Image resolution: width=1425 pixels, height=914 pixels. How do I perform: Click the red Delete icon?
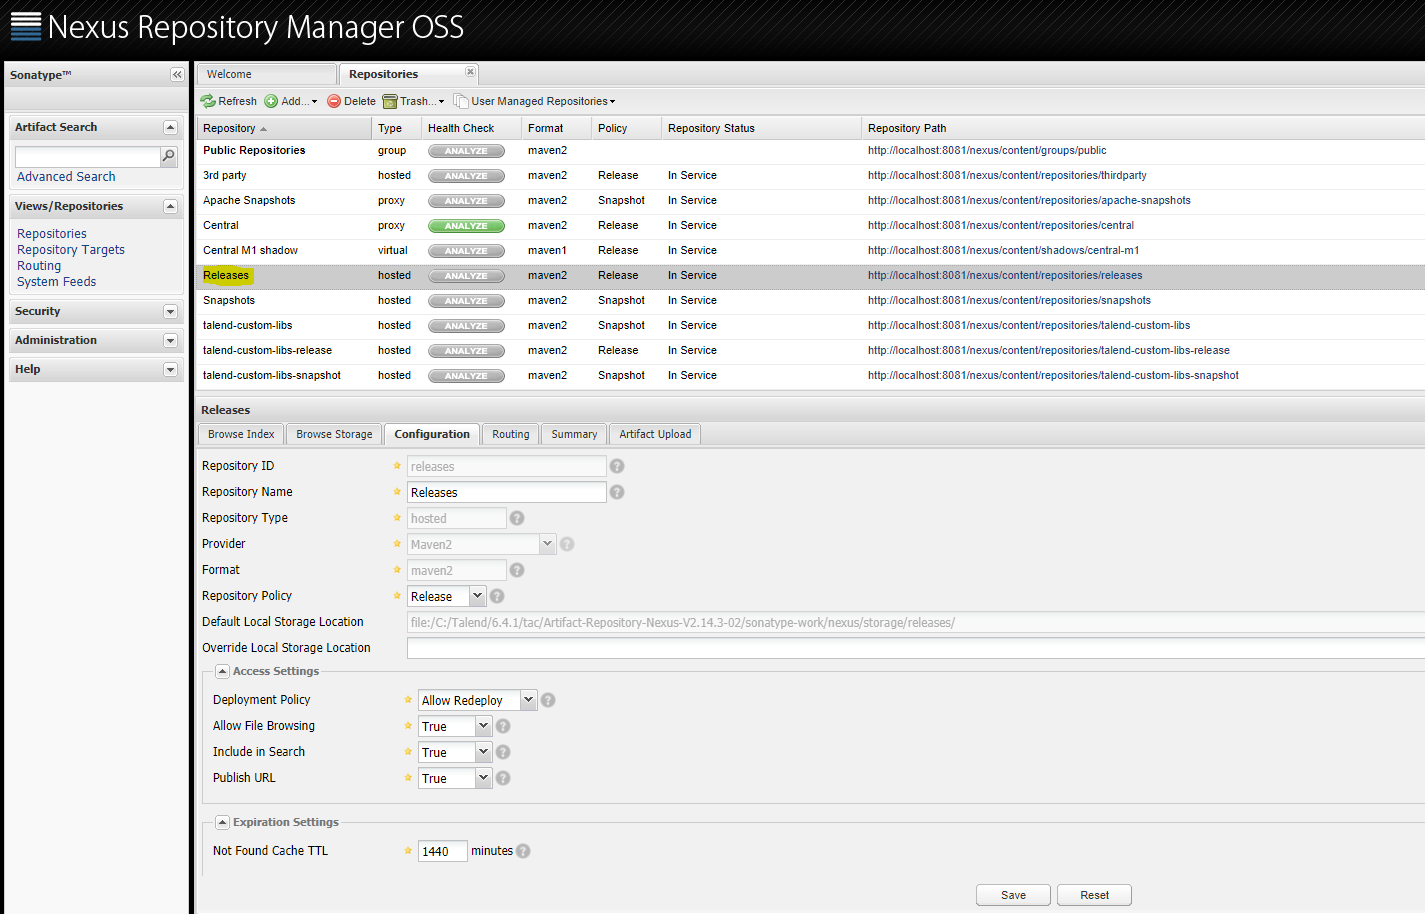coord(334,101)
